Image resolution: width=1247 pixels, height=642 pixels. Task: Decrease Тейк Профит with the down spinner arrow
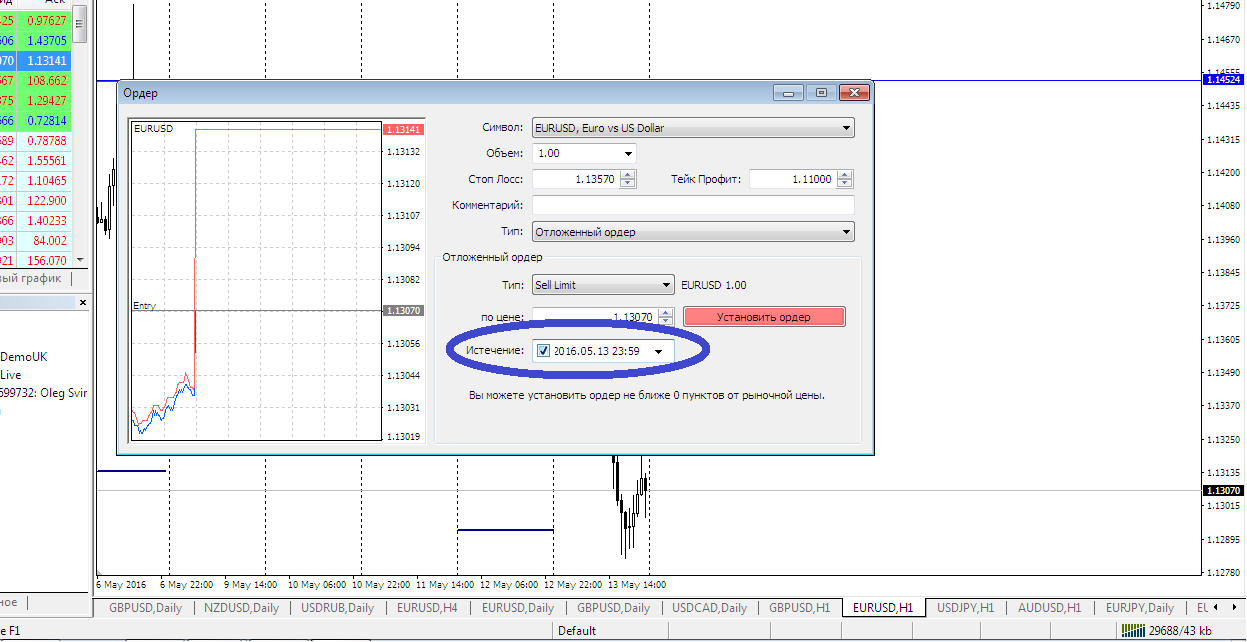(846, 184)
